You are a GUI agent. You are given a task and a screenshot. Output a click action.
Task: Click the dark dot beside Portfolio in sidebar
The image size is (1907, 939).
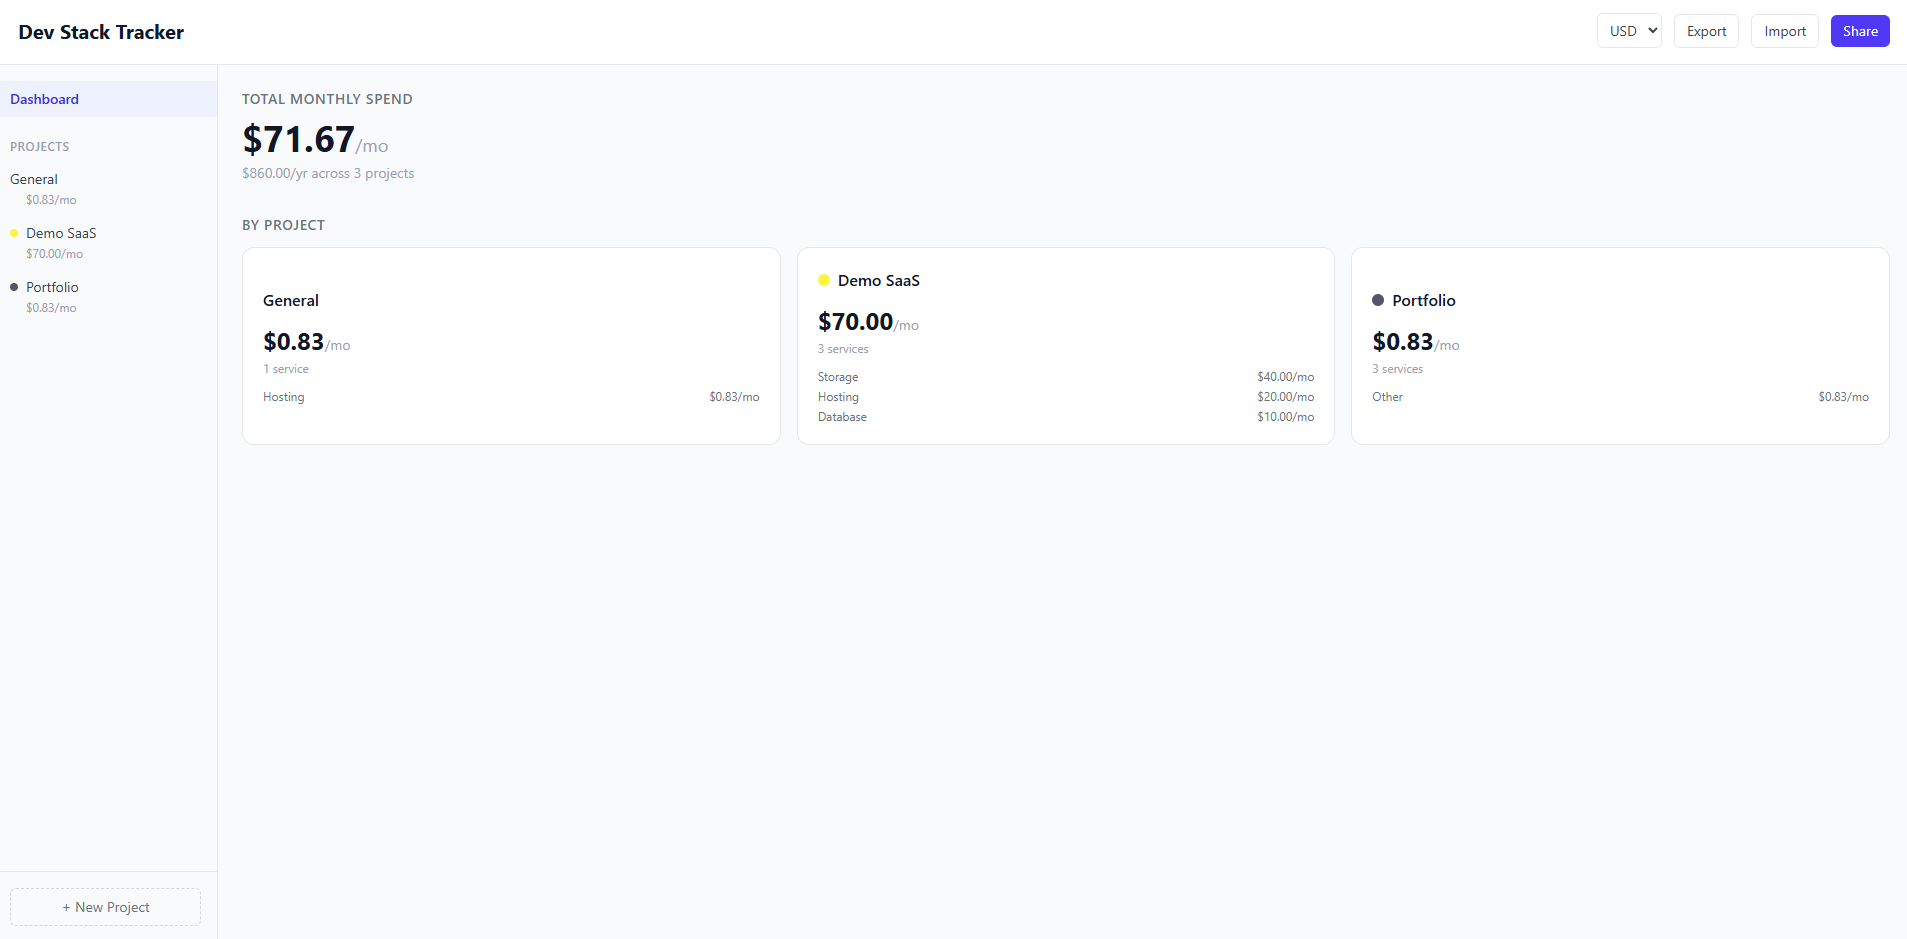click(14, 287)
